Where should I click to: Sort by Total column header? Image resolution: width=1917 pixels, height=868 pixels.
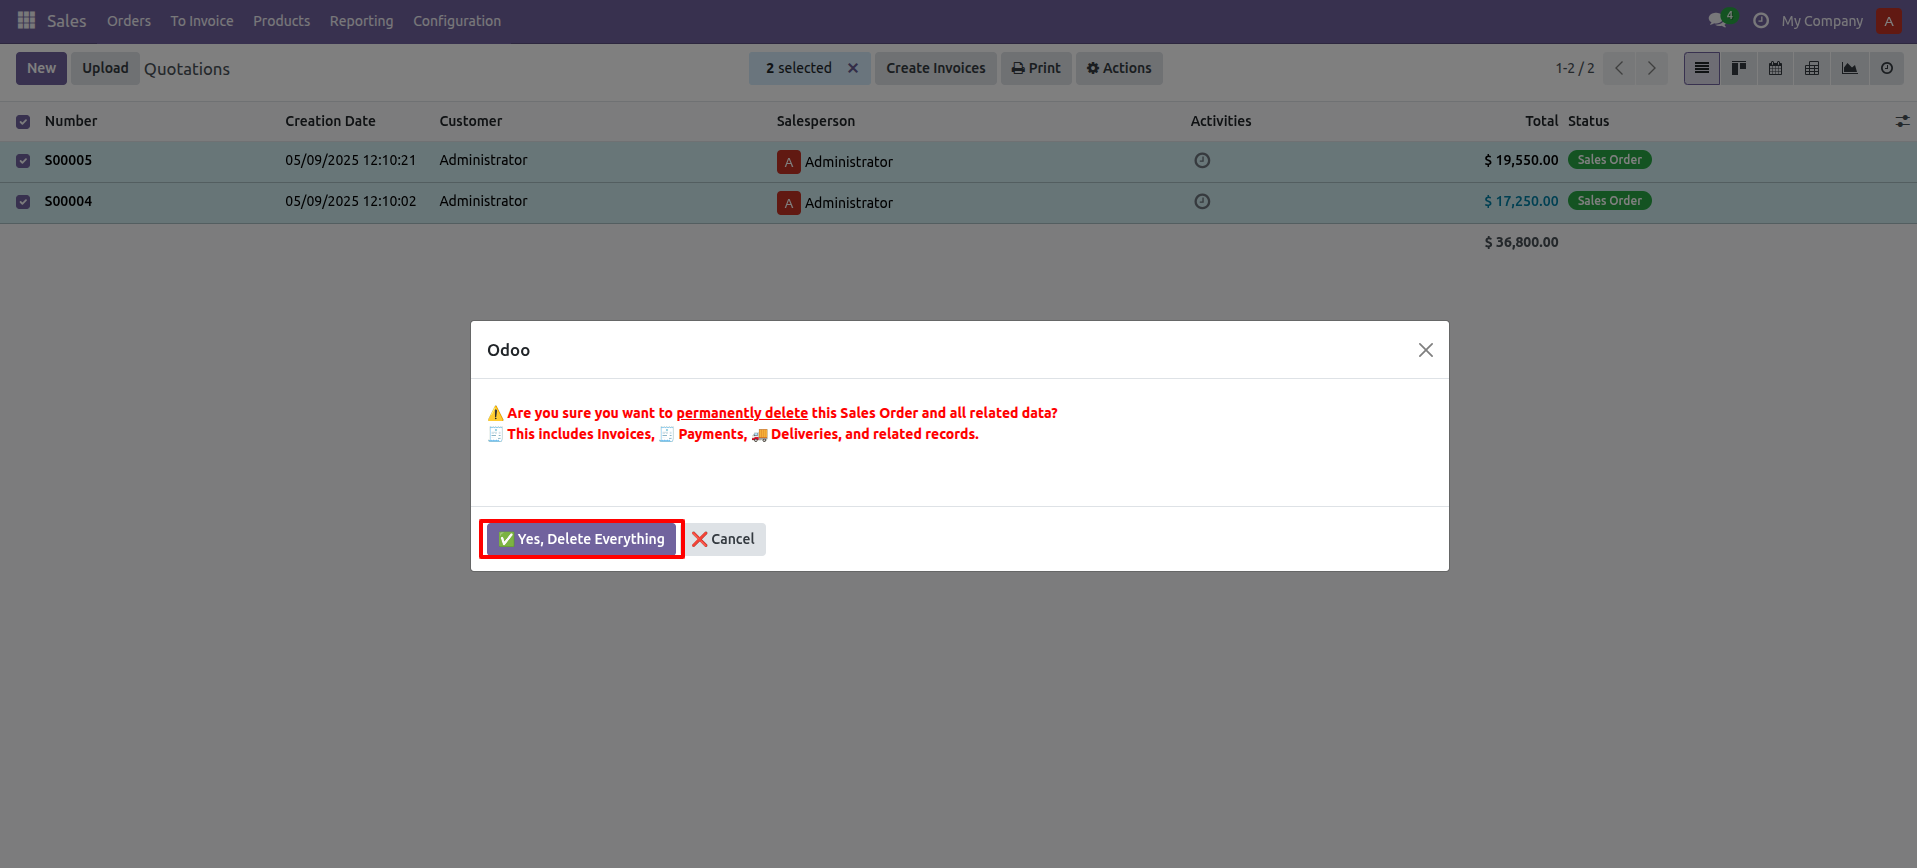point(1541,121)
